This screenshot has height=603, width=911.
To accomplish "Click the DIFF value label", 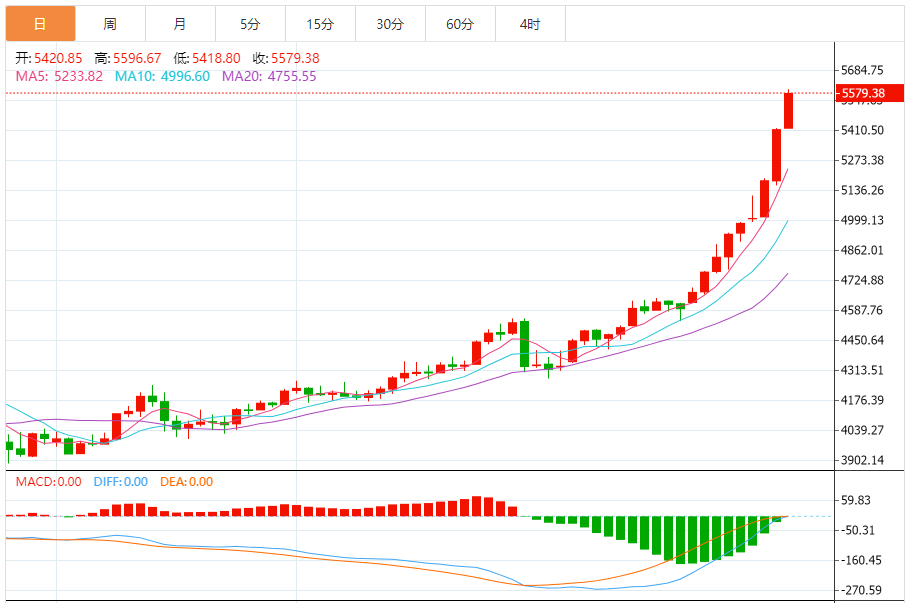I will 120,482.
